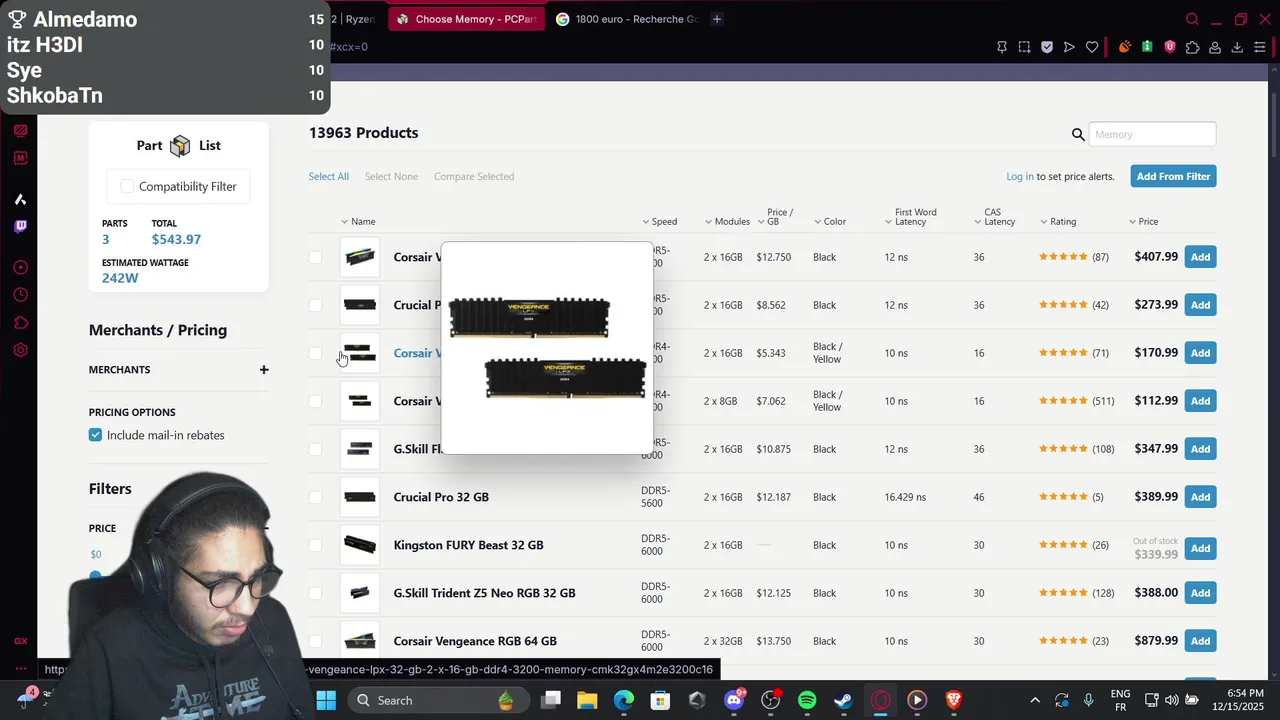Select the $112.99 Corsair row checkbox
The width and height of the screenshot is (1280, 720).
tap(315, 401)
